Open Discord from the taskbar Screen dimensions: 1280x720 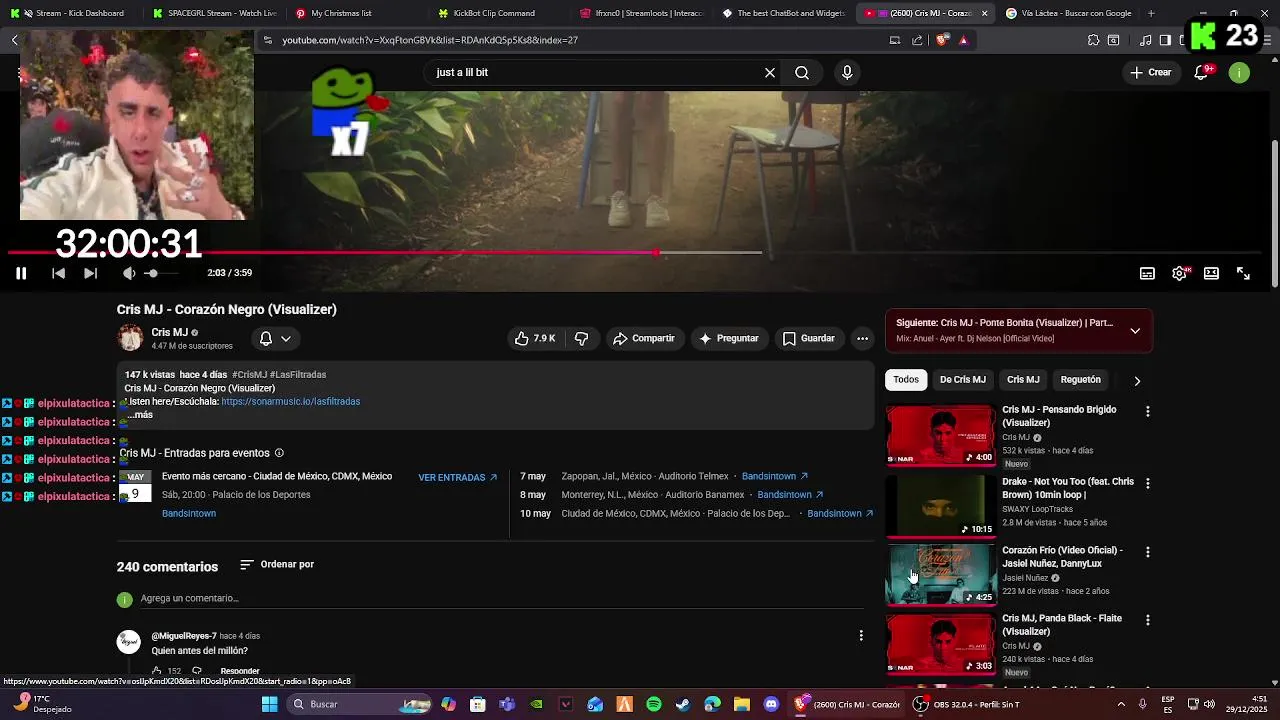coord(771,704)
